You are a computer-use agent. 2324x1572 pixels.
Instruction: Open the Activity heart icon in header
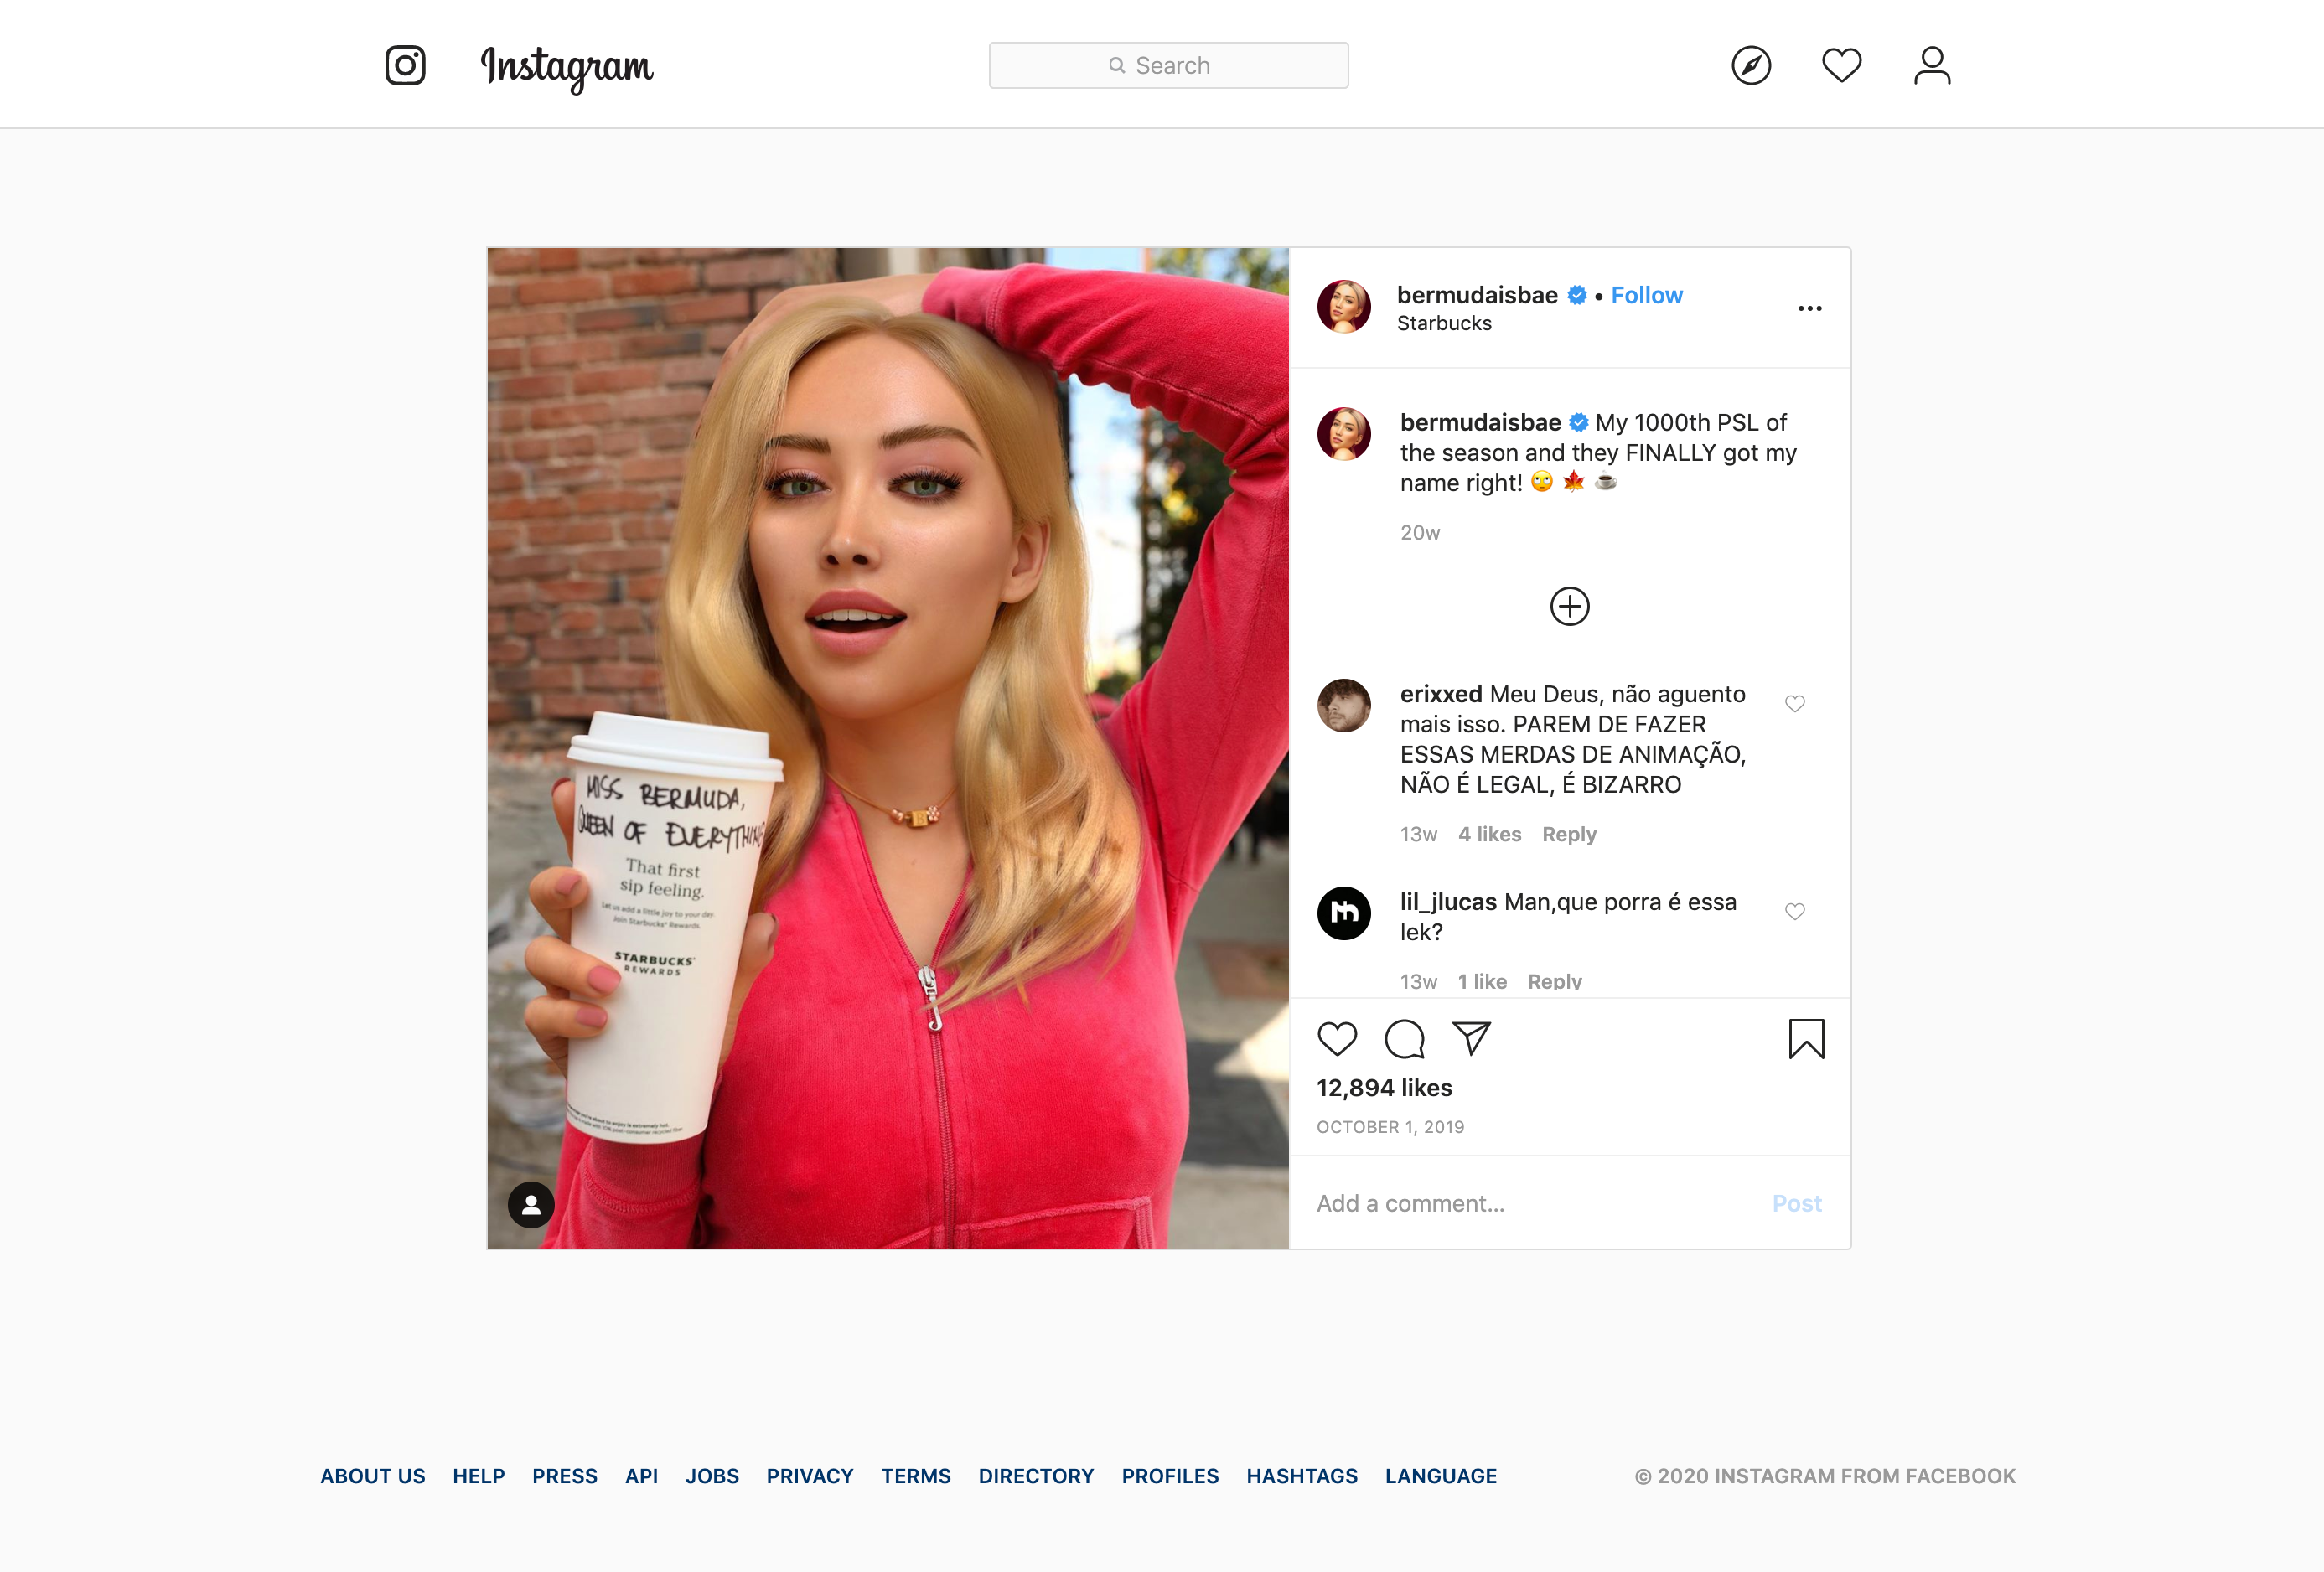click(x=1841, y=65)
